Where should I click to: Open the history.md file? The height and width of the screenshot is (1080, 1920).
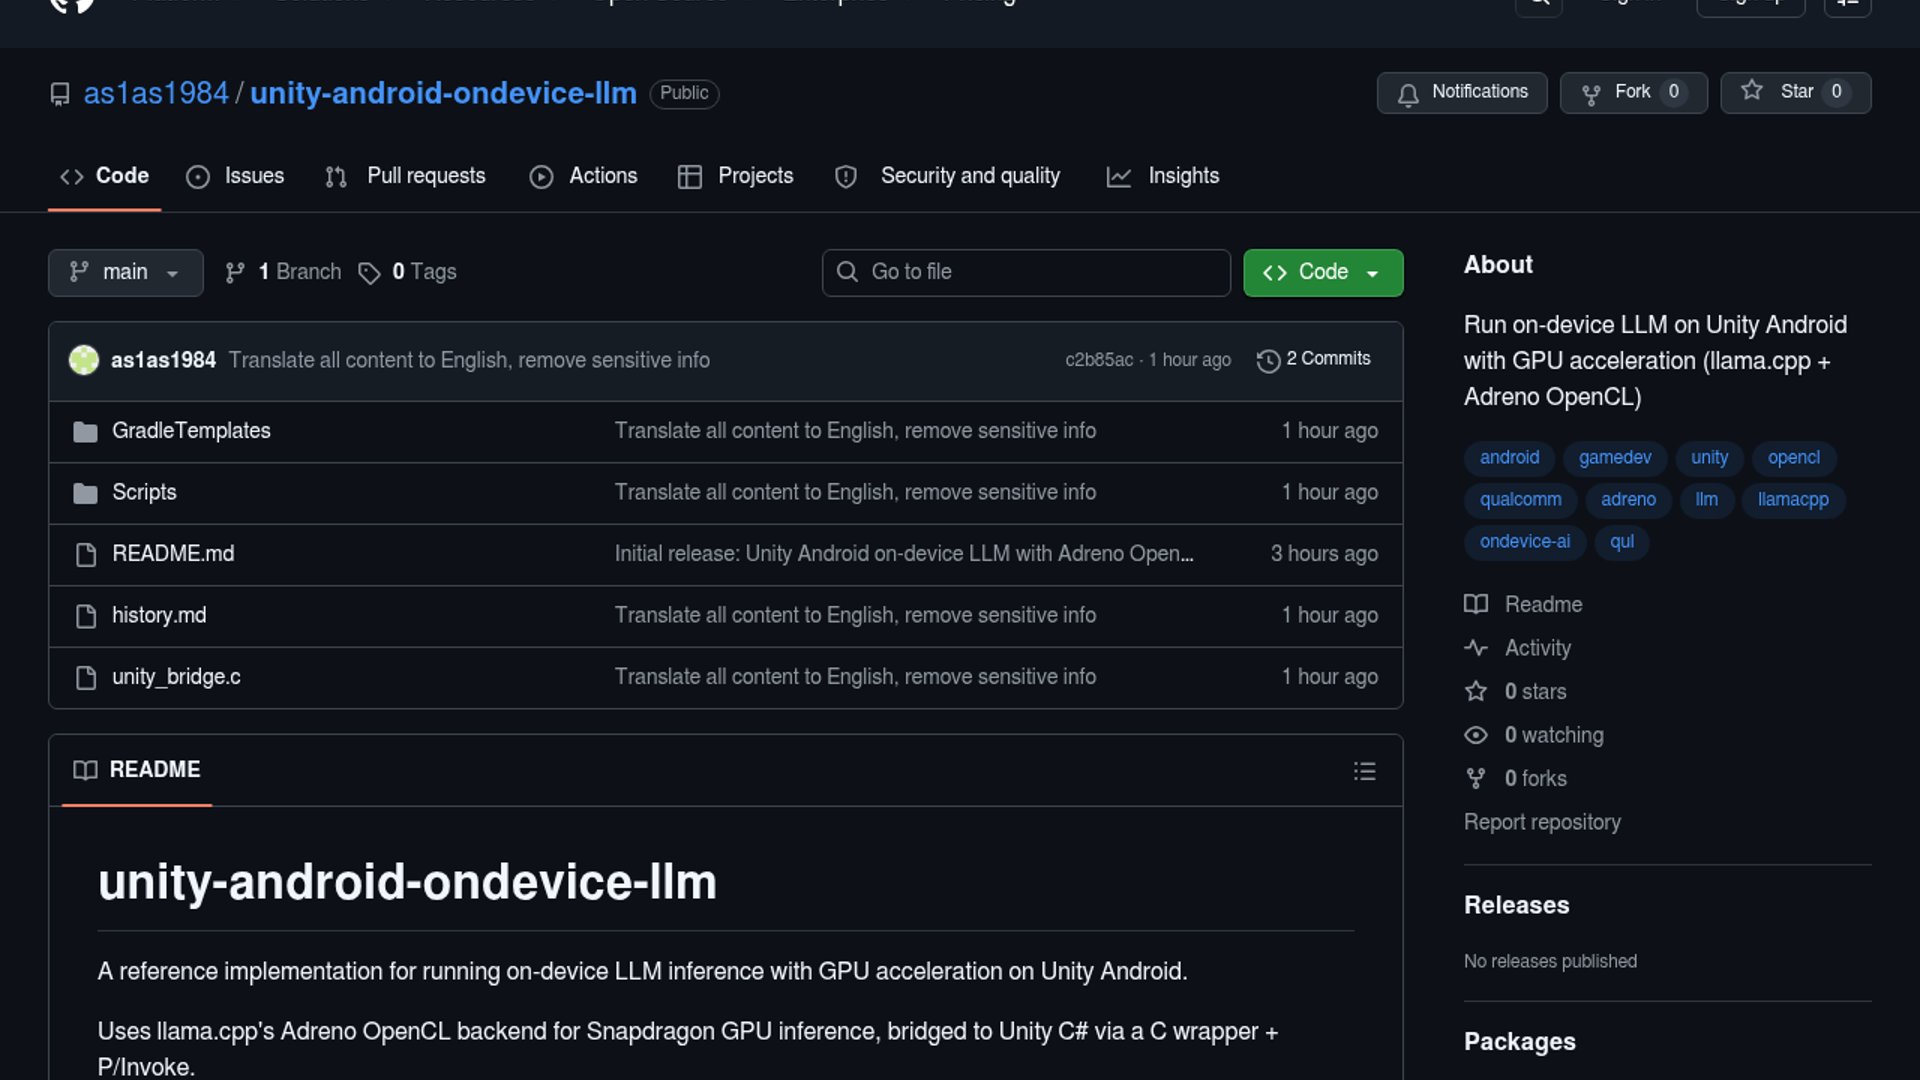[159, 615]
